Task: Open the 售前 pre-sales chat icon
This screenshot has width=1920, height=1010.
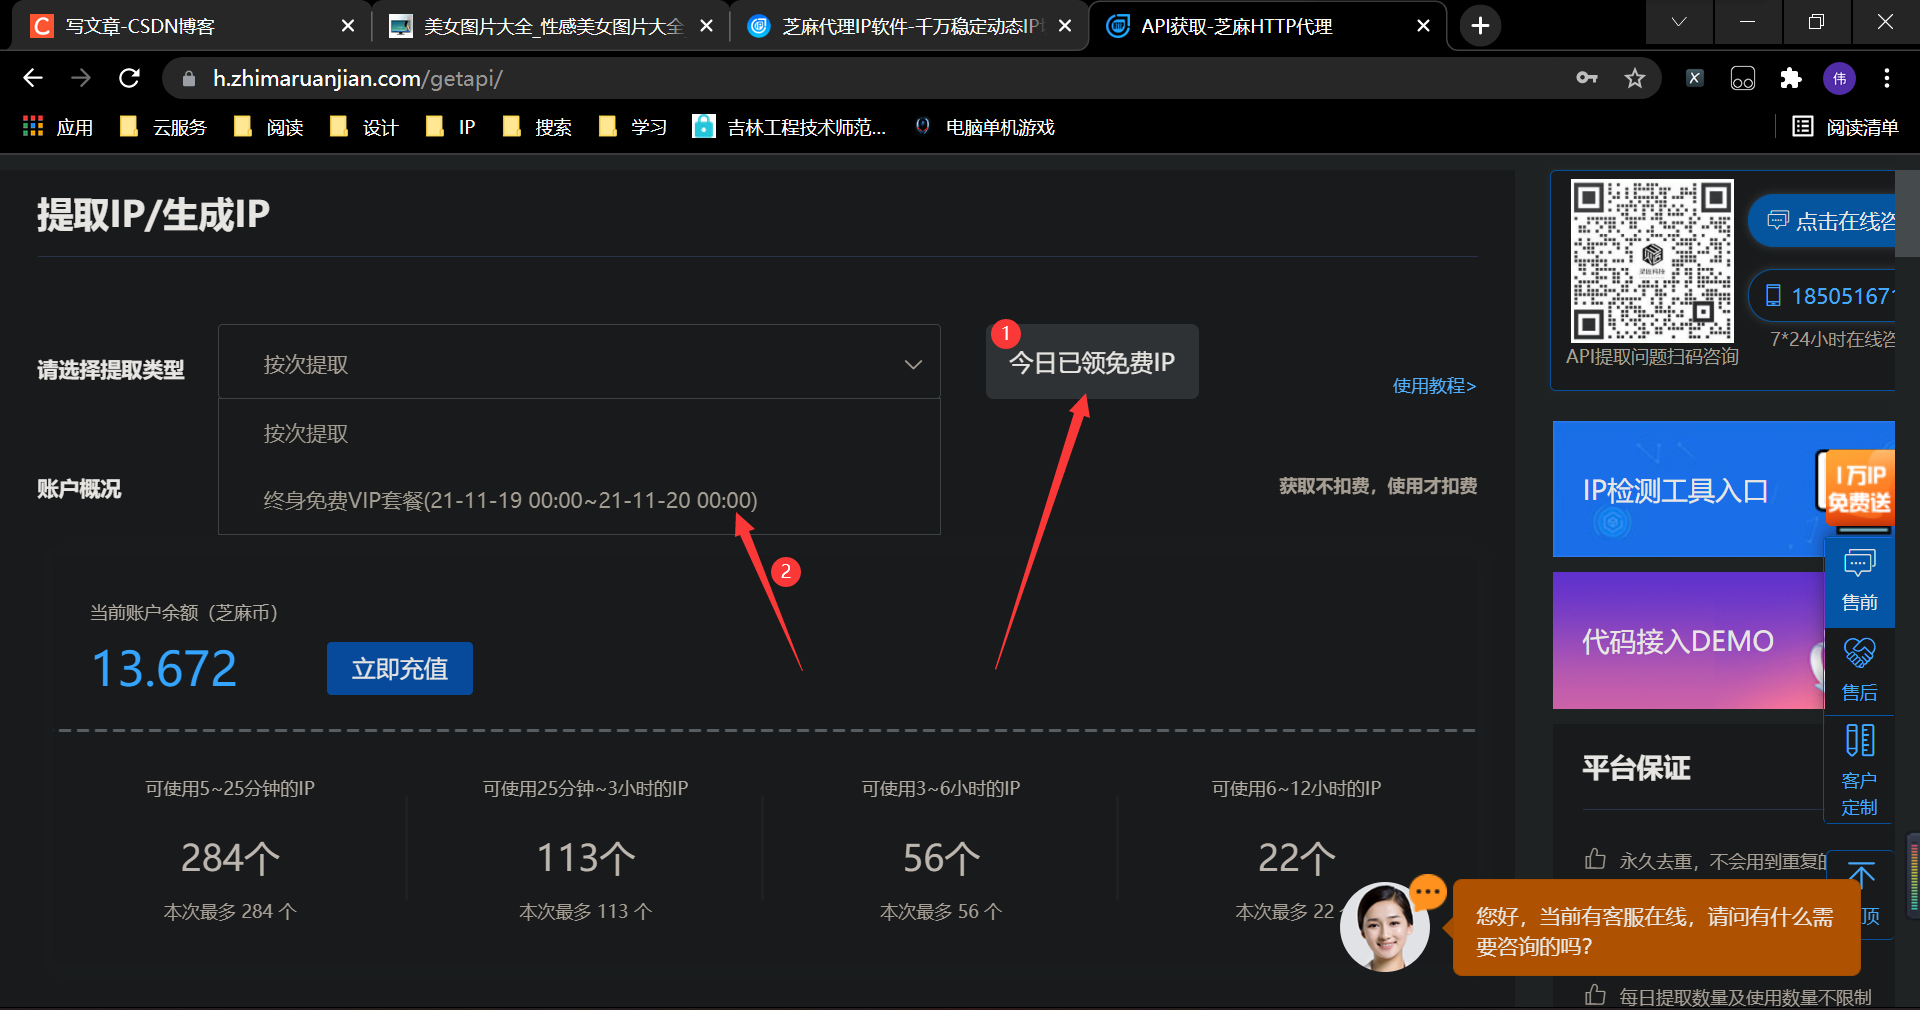Action: pos(1859,581)
